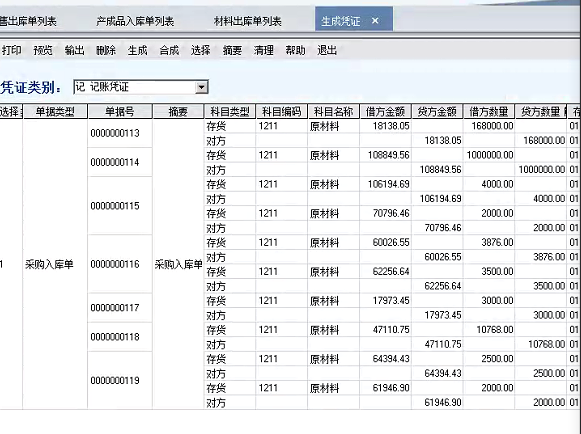
Task: Open the 选择 toolbar item
Action: tap(200, 50)
